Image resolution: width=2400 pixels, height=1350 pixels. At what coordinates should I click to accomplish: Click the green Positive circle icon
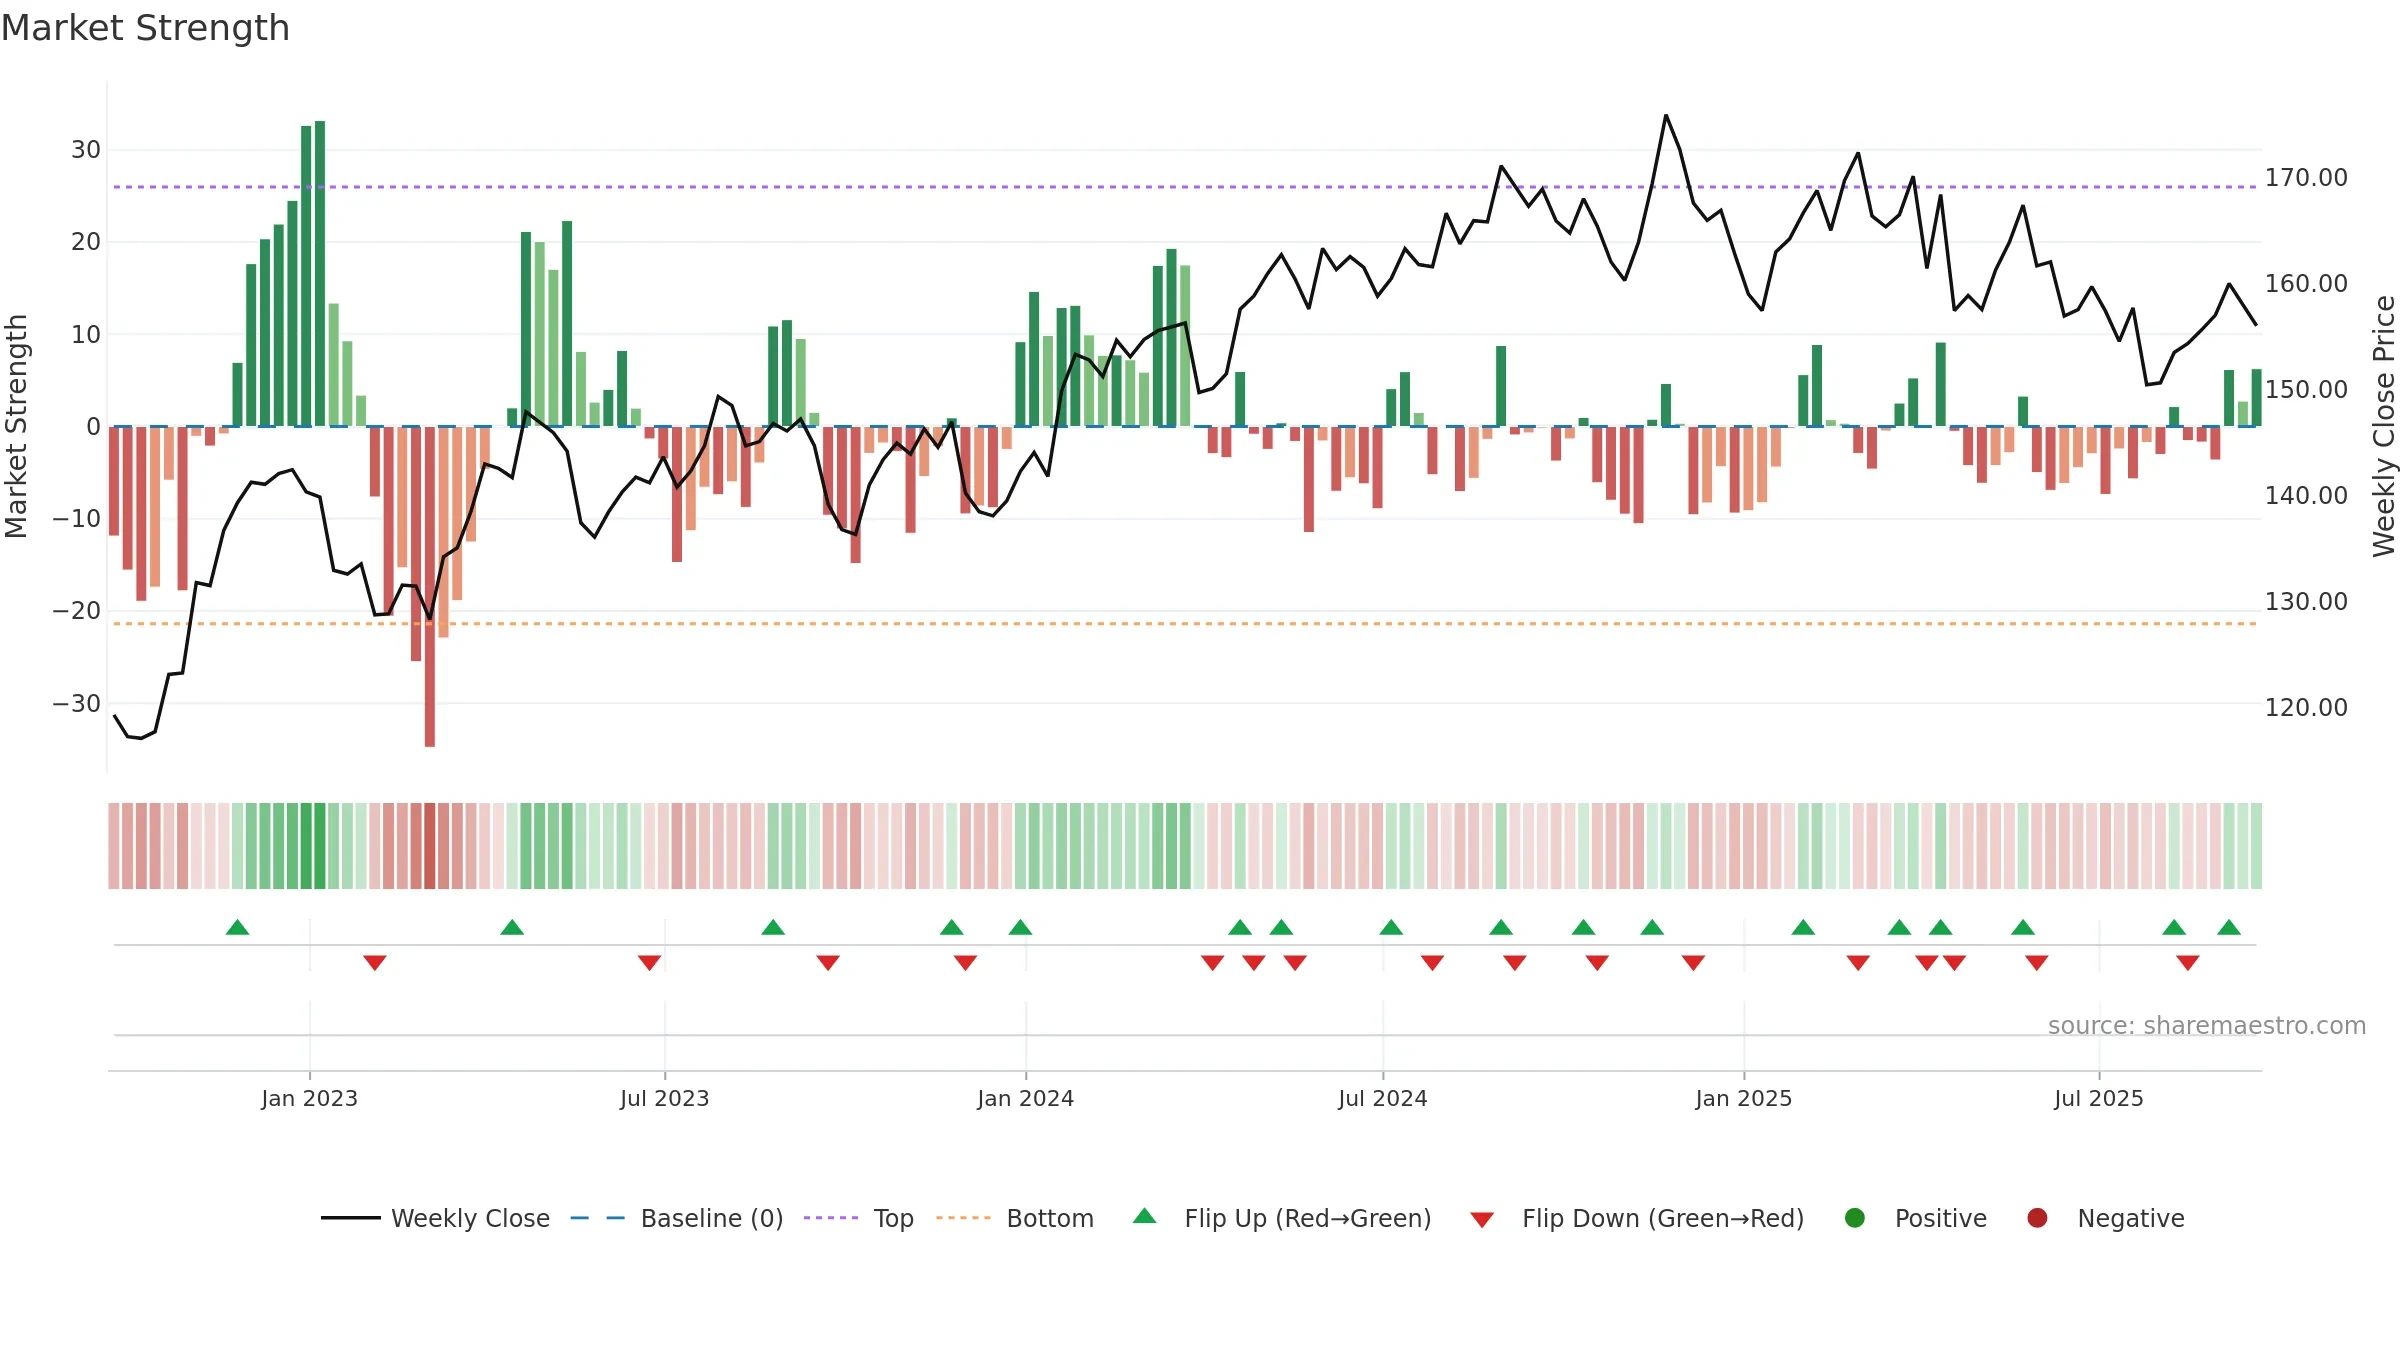coord(1855,1218)
